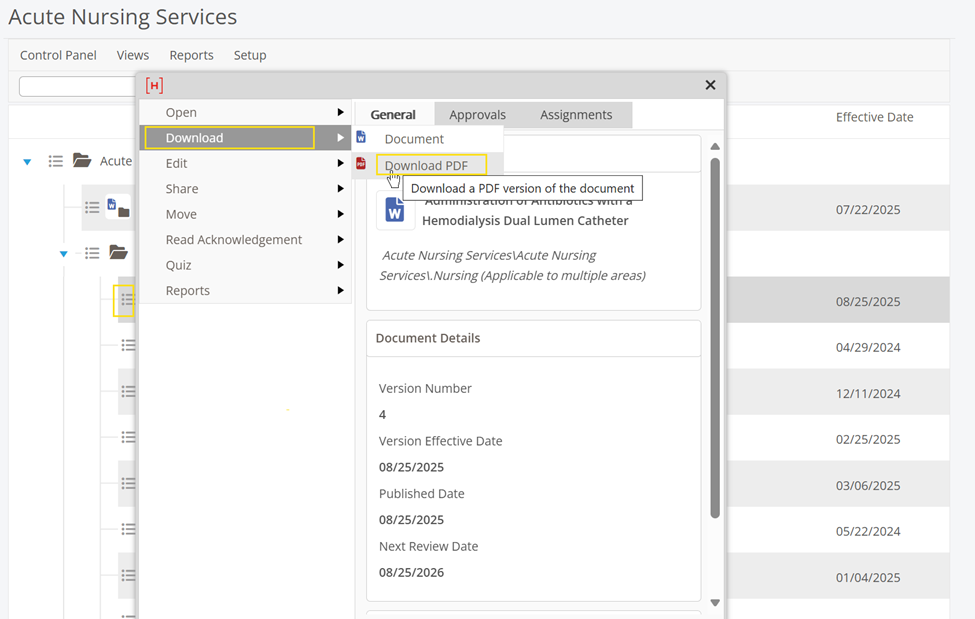Switch to the Assignments tab

tap(576, 115)
